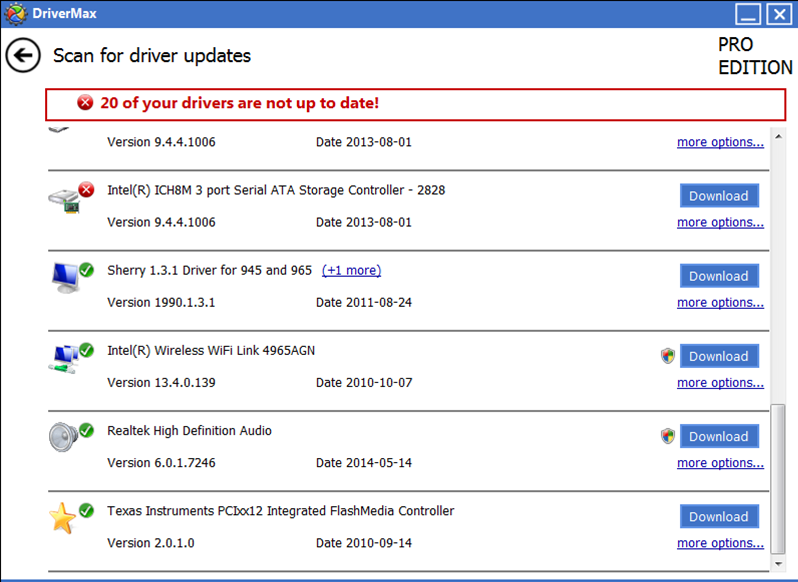Click the DriverMax title text
This screenshot has height=582, width=798.
pyautogui.click(x=65, y=13)
